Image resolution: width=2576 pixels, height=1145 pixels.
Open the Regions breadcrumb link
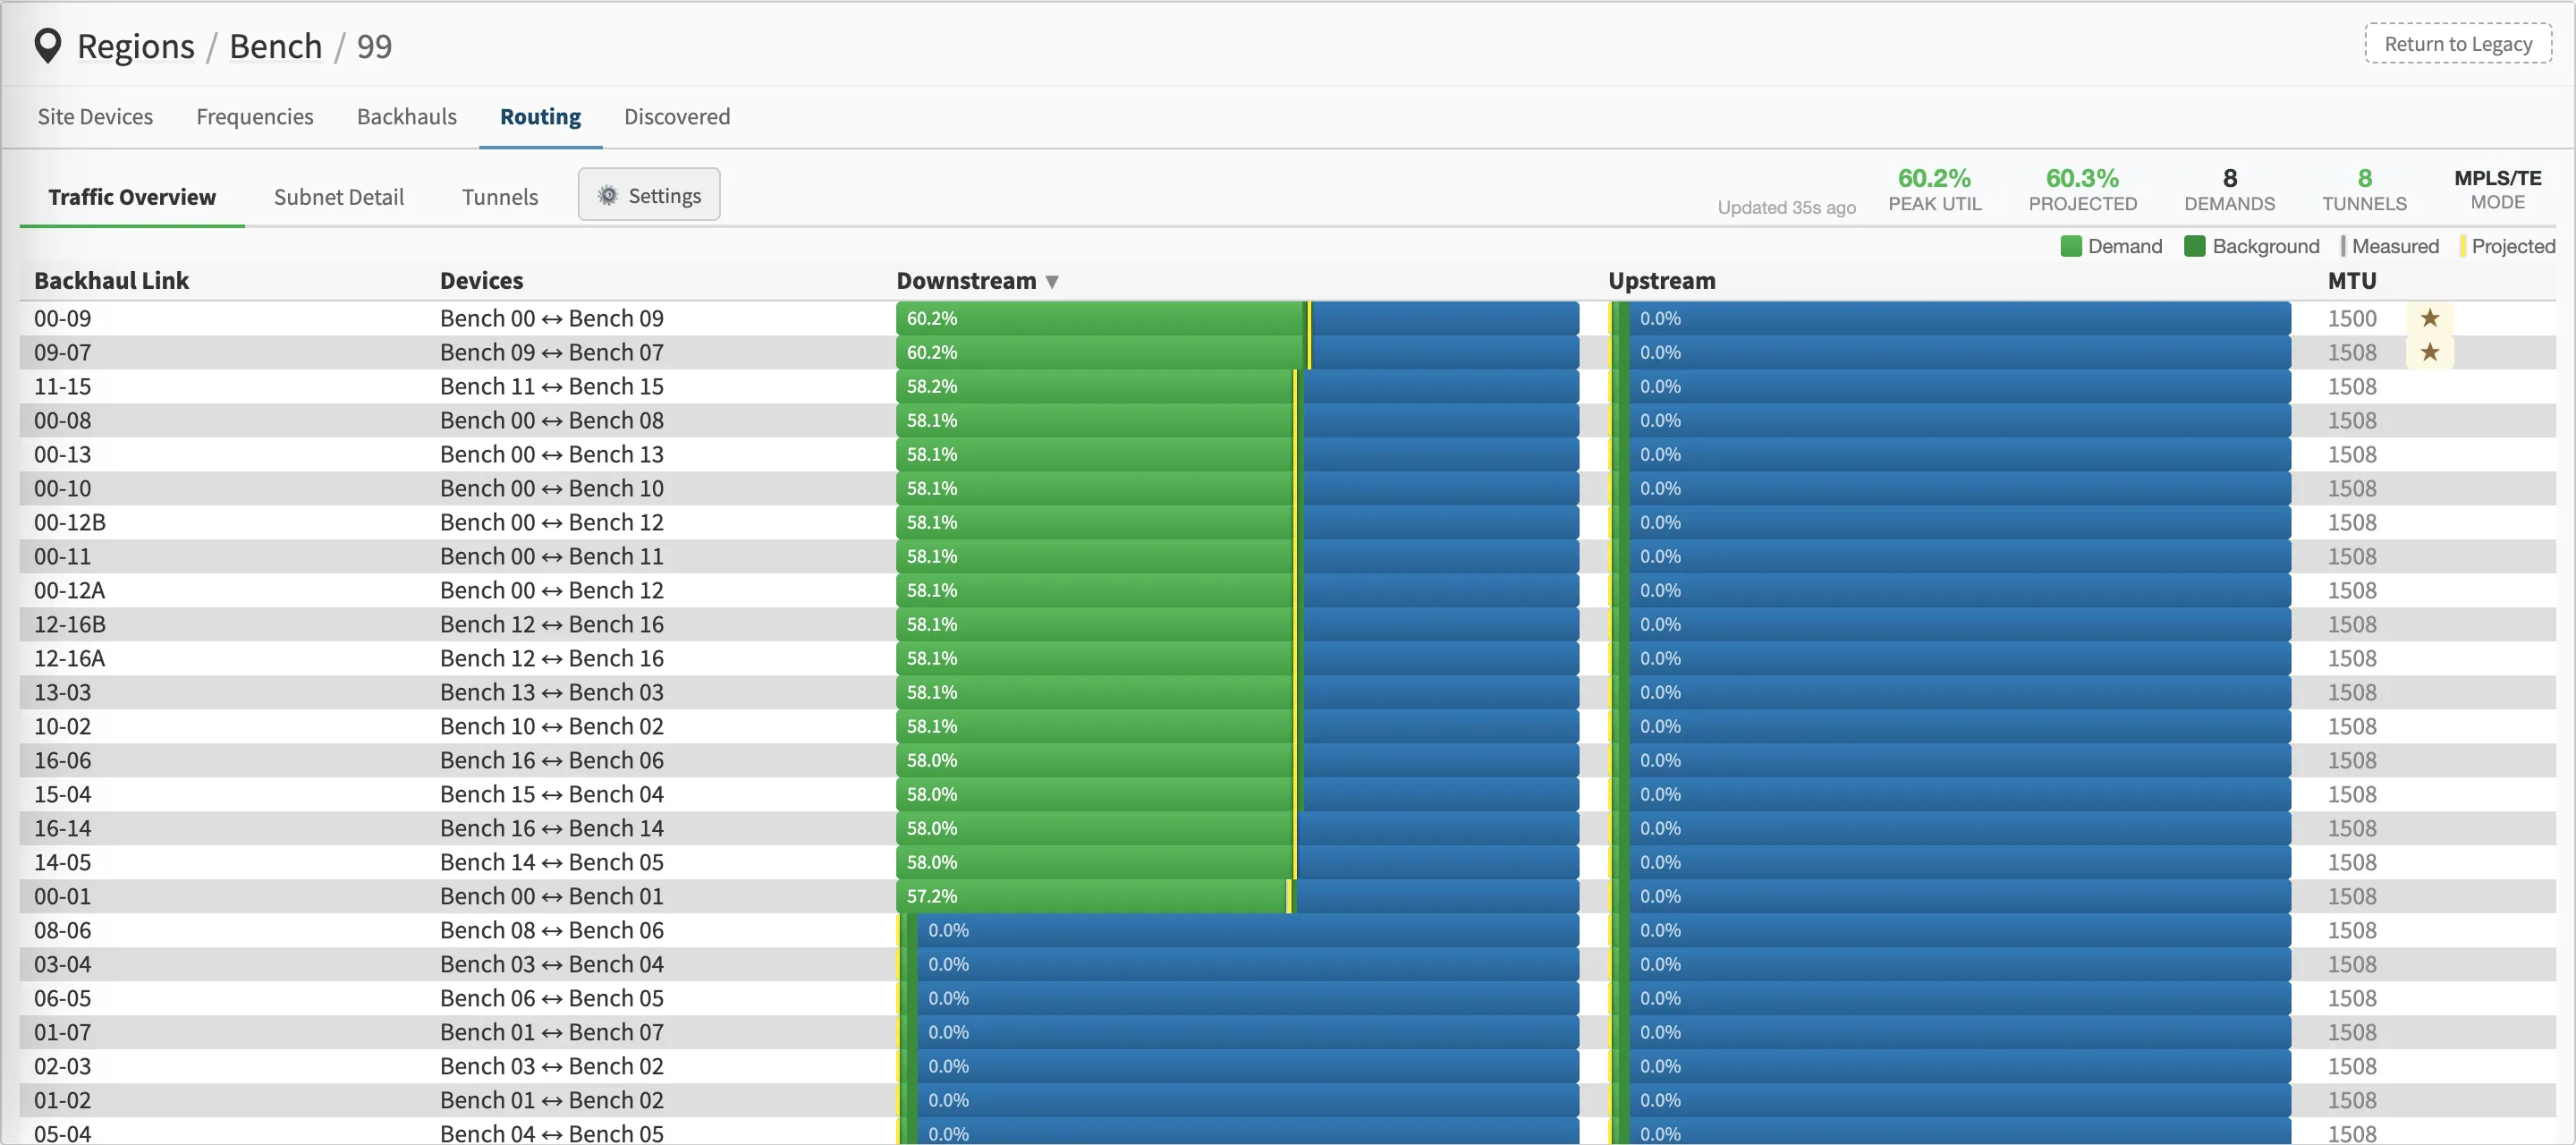136,46
